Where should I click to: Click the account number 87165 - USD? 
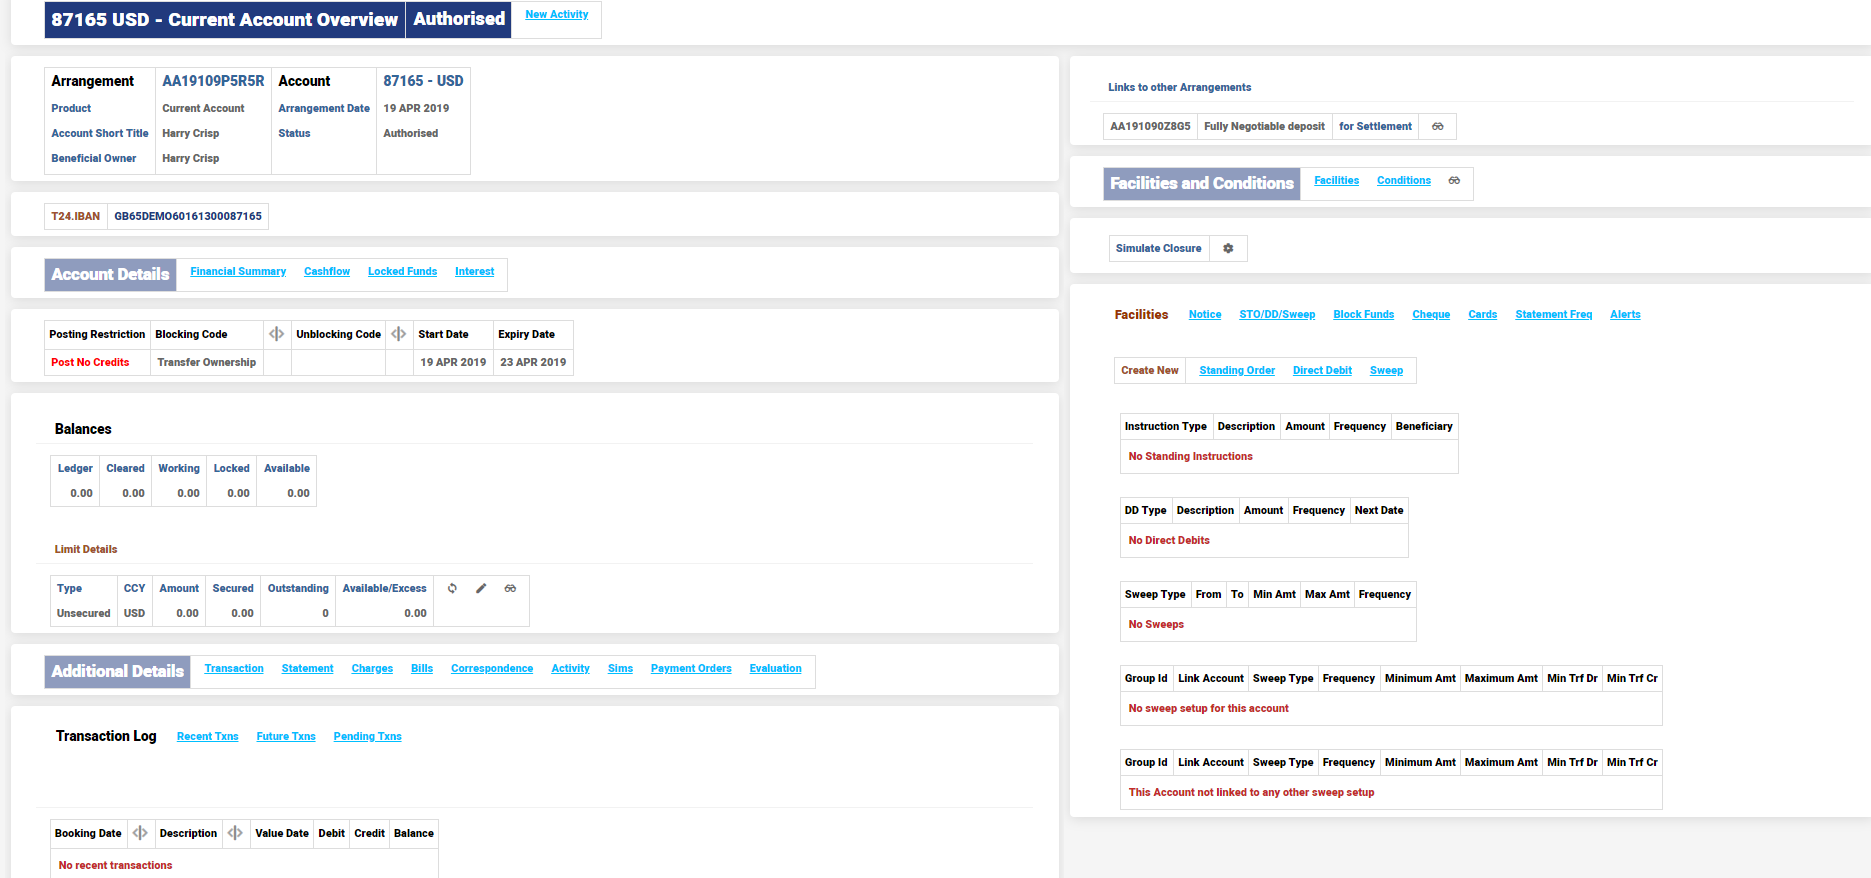423,81
